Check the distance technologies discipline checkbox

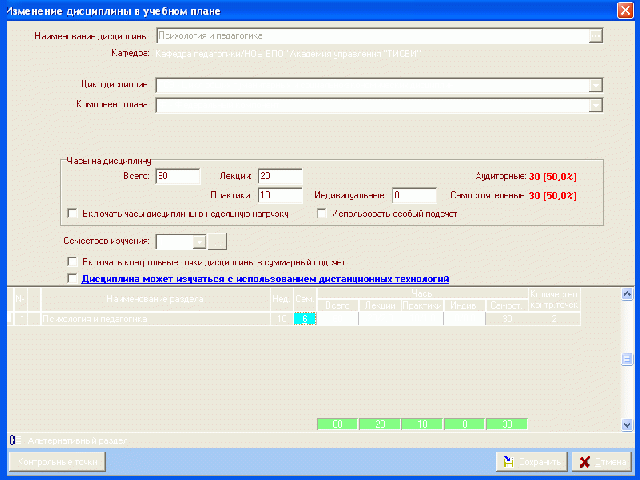pyautogui.click(x=72, y=279)
